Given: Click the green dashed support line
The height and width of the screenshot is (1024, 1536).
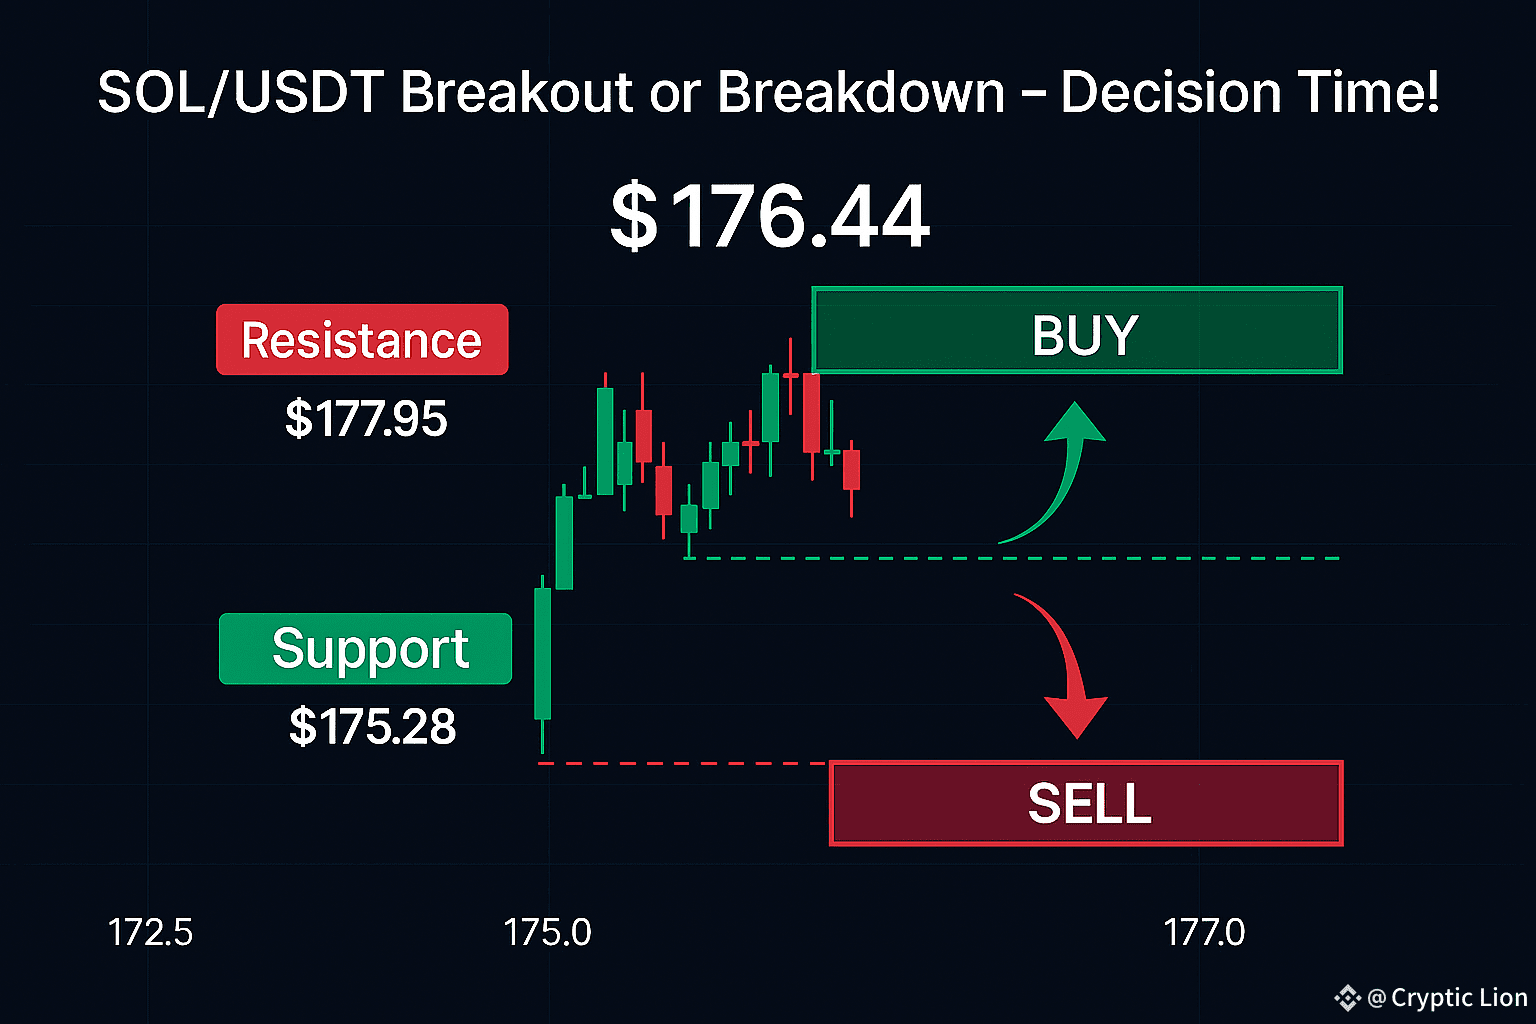Looking at the screenshot, I should [x=1012, y=558].
